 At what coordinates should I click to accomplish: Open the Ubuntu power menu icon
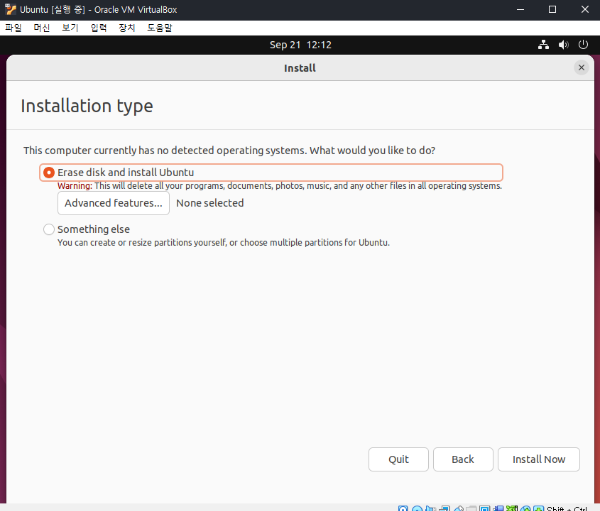click(x=583, y=45)
